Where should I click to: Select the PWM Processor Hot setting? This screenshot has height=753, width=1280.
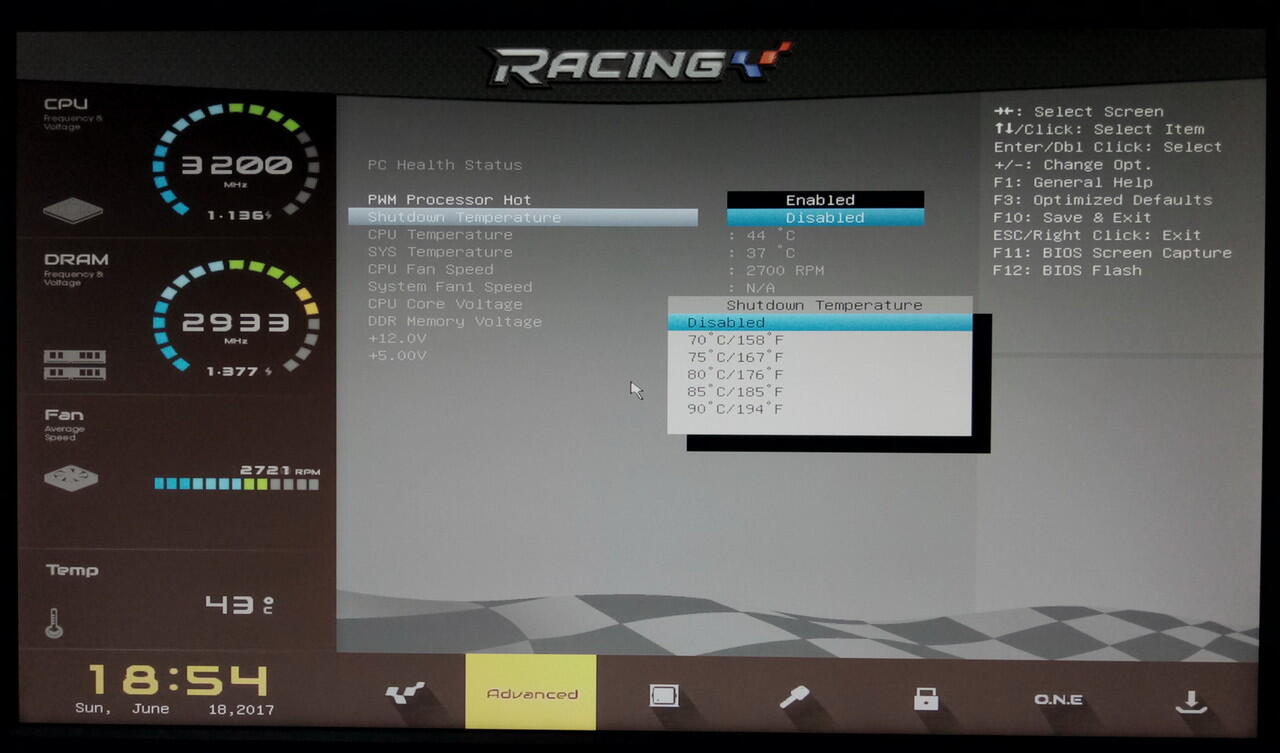point(449,200)
